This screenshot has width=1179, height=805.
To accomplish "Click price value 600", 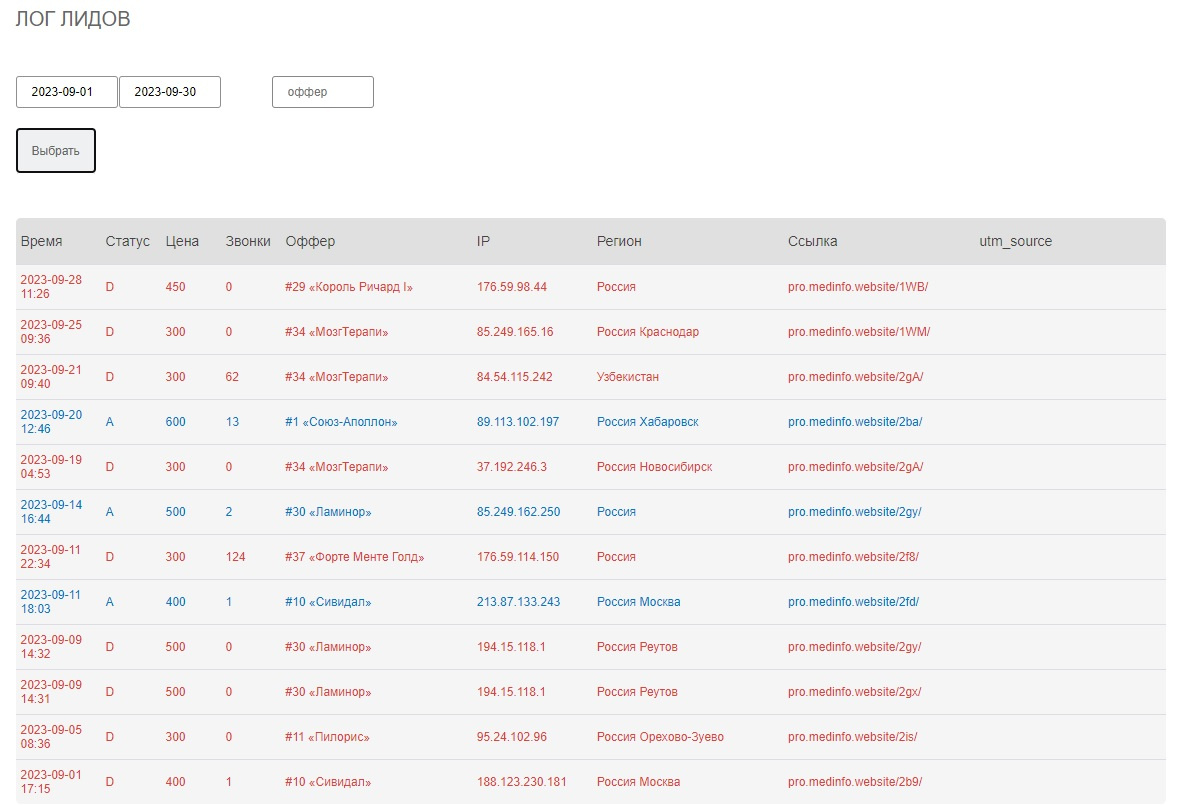I will coord(175,422).
